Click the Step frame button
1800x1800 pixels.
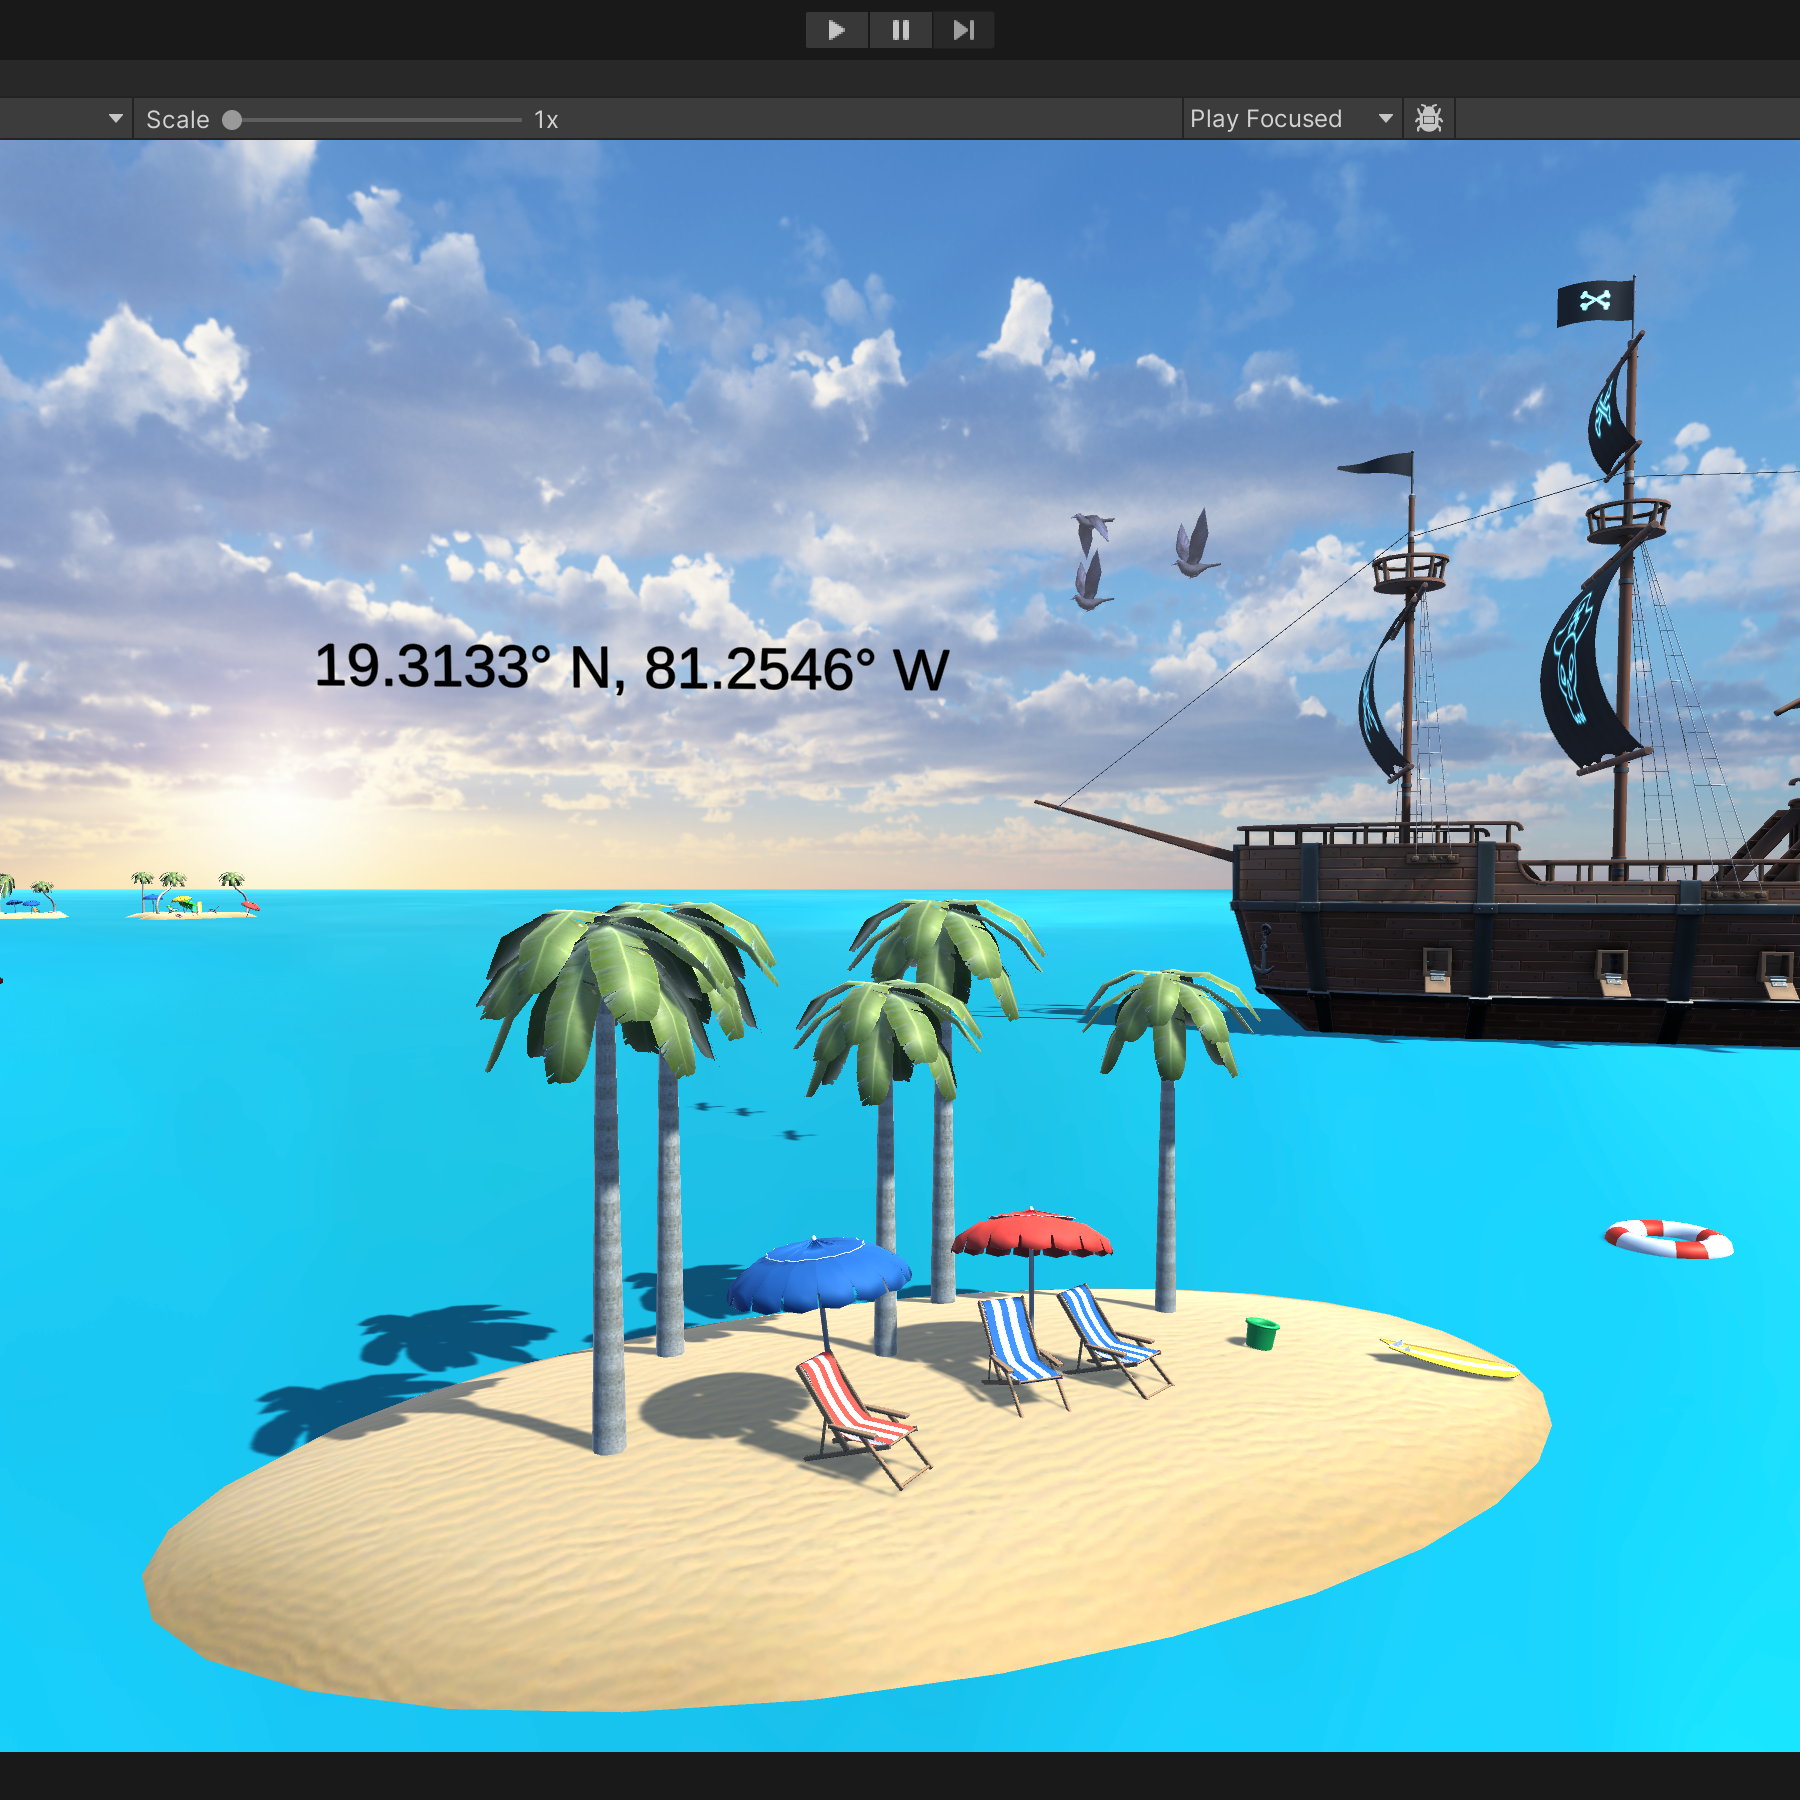pos(963,30)
